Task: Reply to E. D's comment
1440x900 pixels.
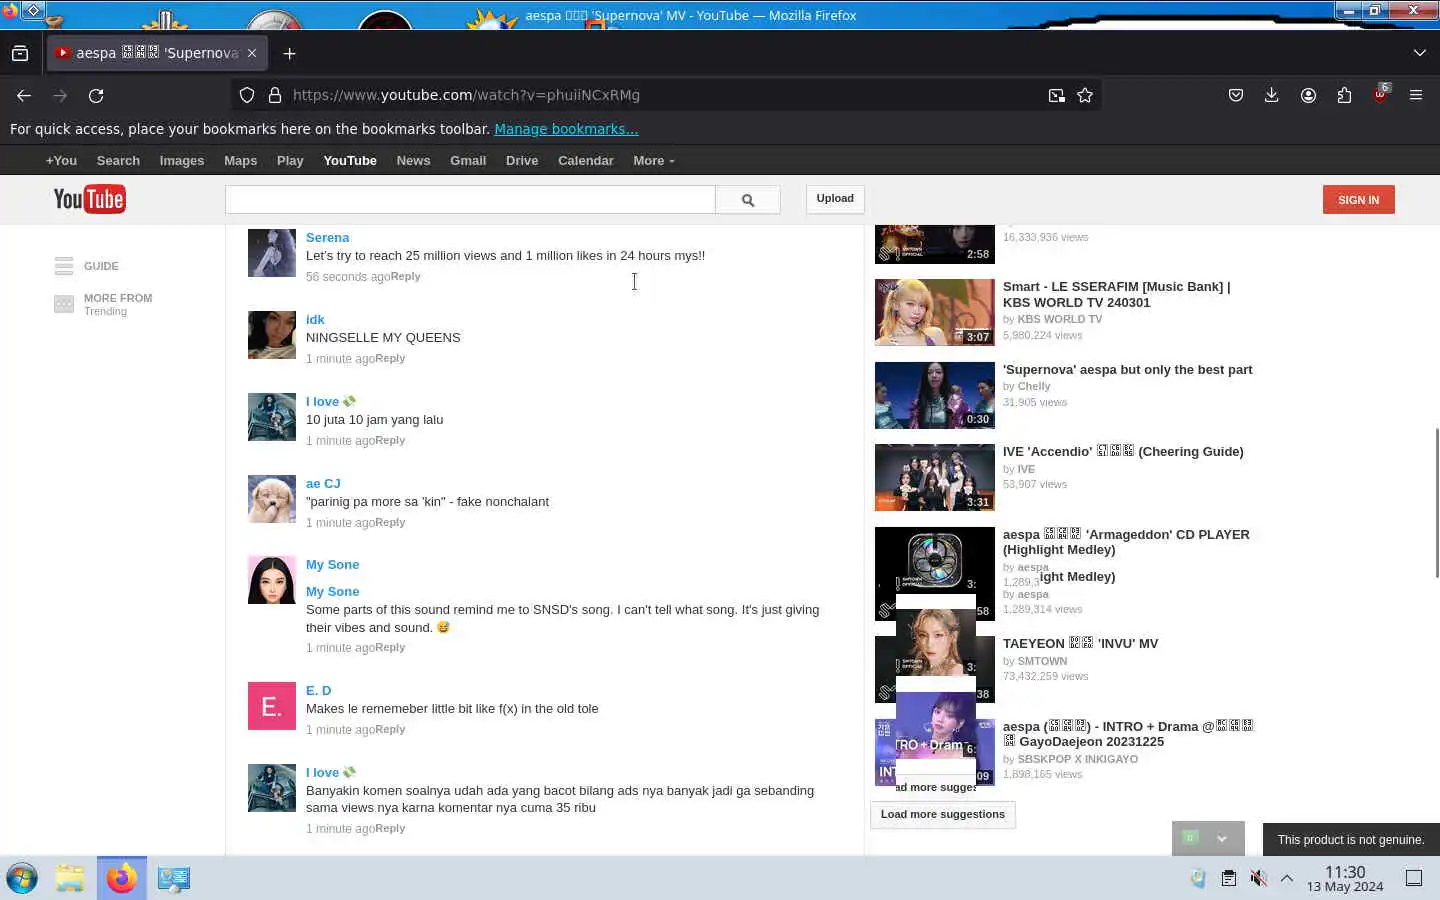Action: (390, 729)
